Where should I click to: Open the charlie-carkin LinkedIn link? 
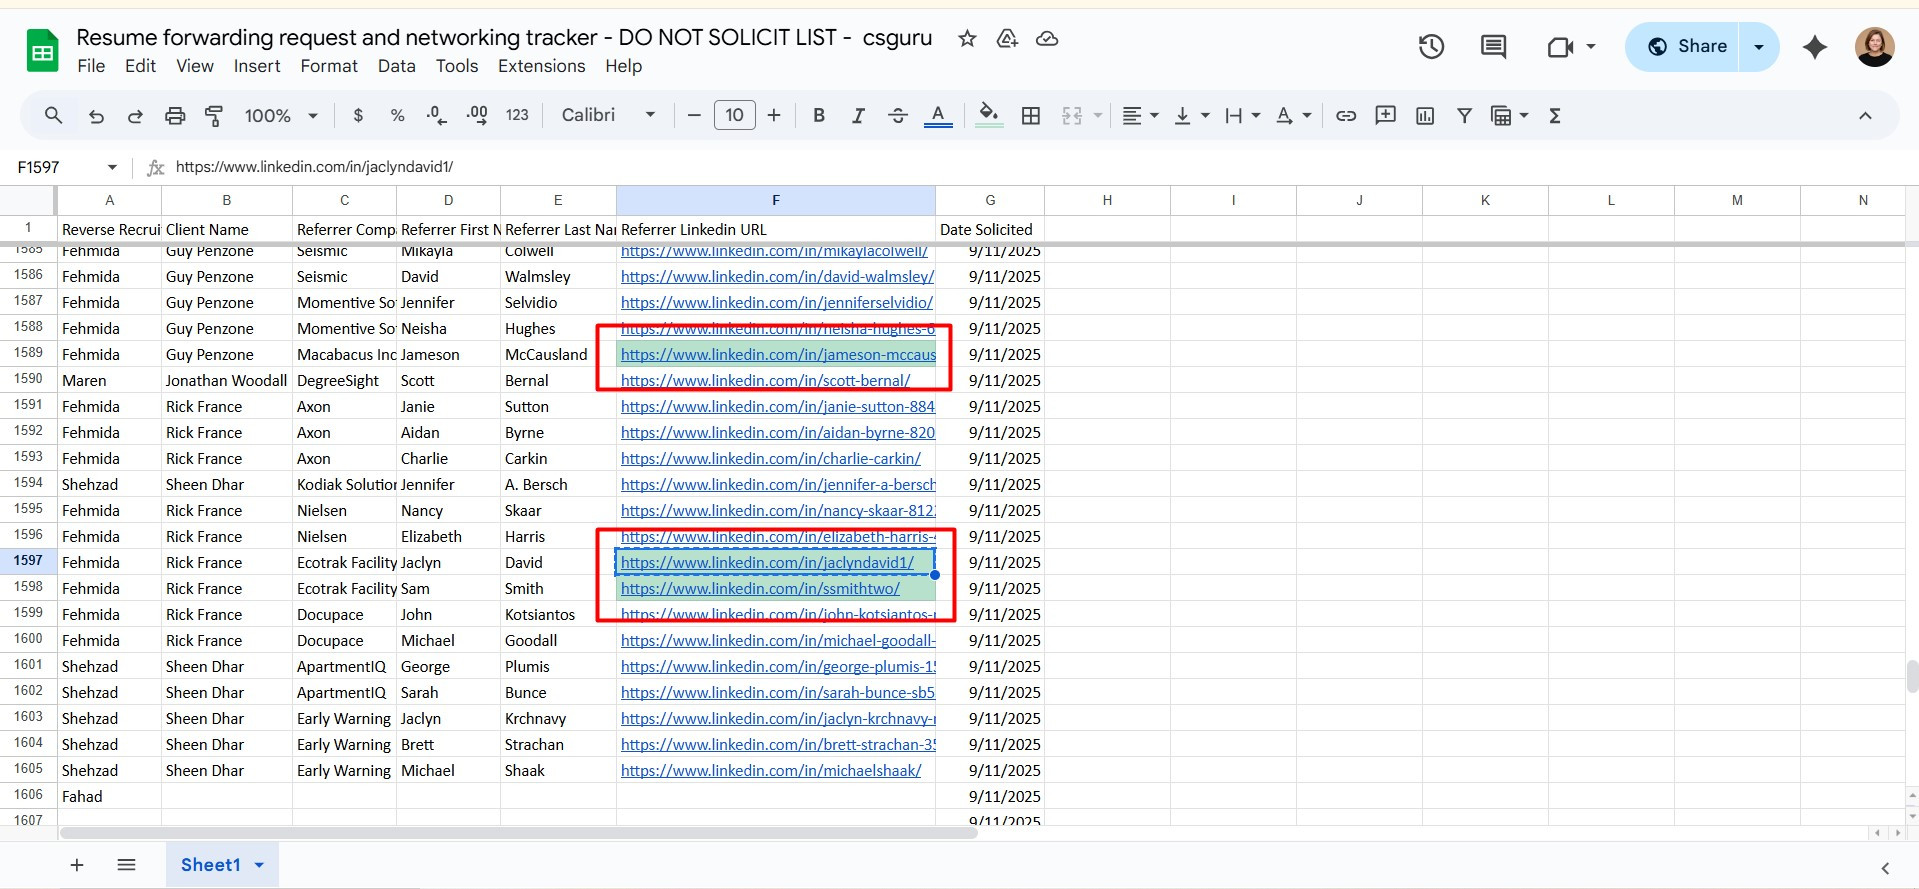click(770, 458)
